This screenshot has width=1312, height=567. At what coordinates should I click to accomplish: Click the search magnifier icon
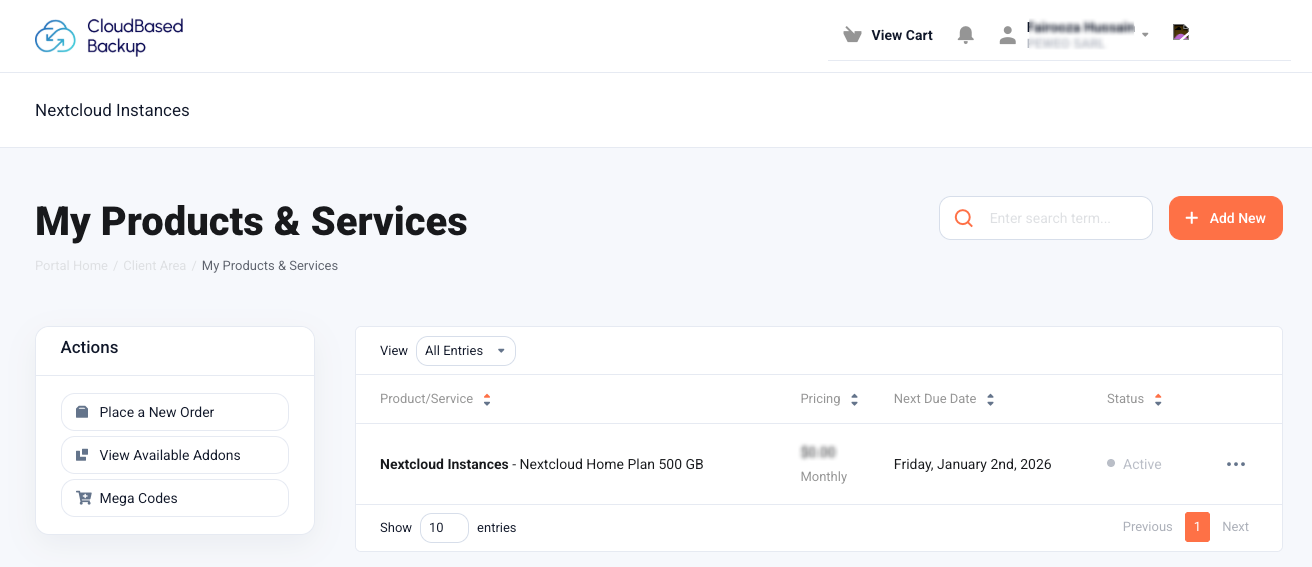point(964,218)
